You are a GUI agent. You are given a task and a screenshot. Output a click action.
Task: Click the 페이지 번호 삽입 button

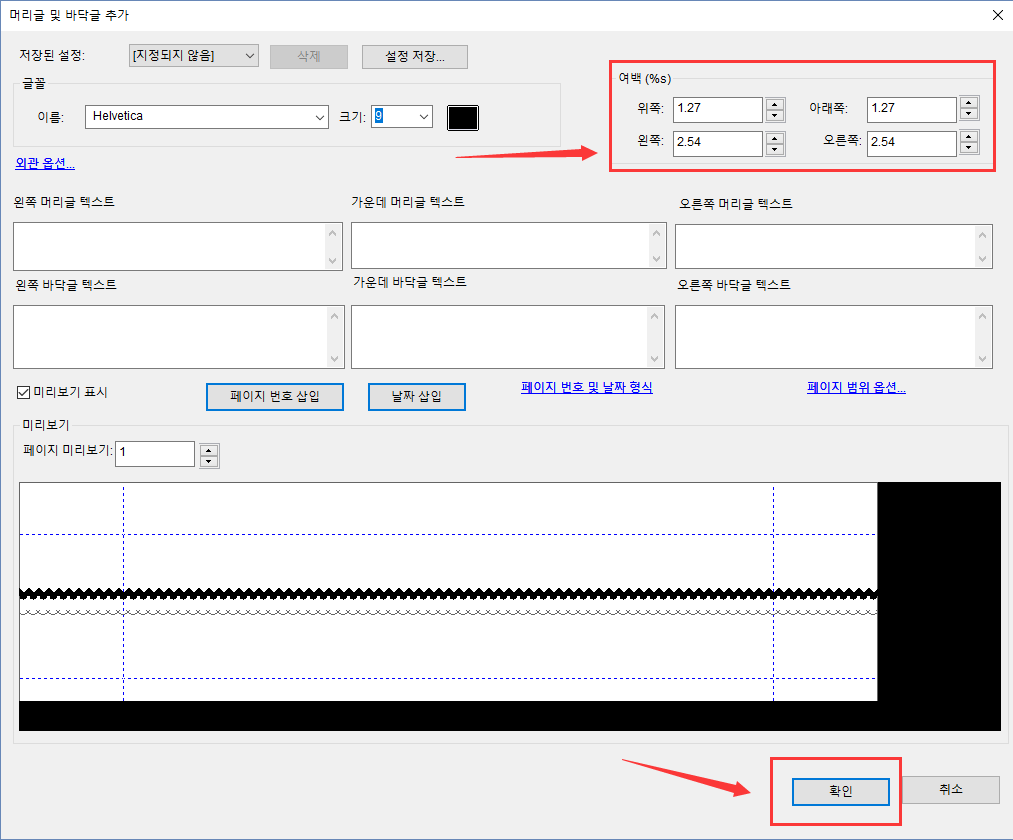[274, 396]
